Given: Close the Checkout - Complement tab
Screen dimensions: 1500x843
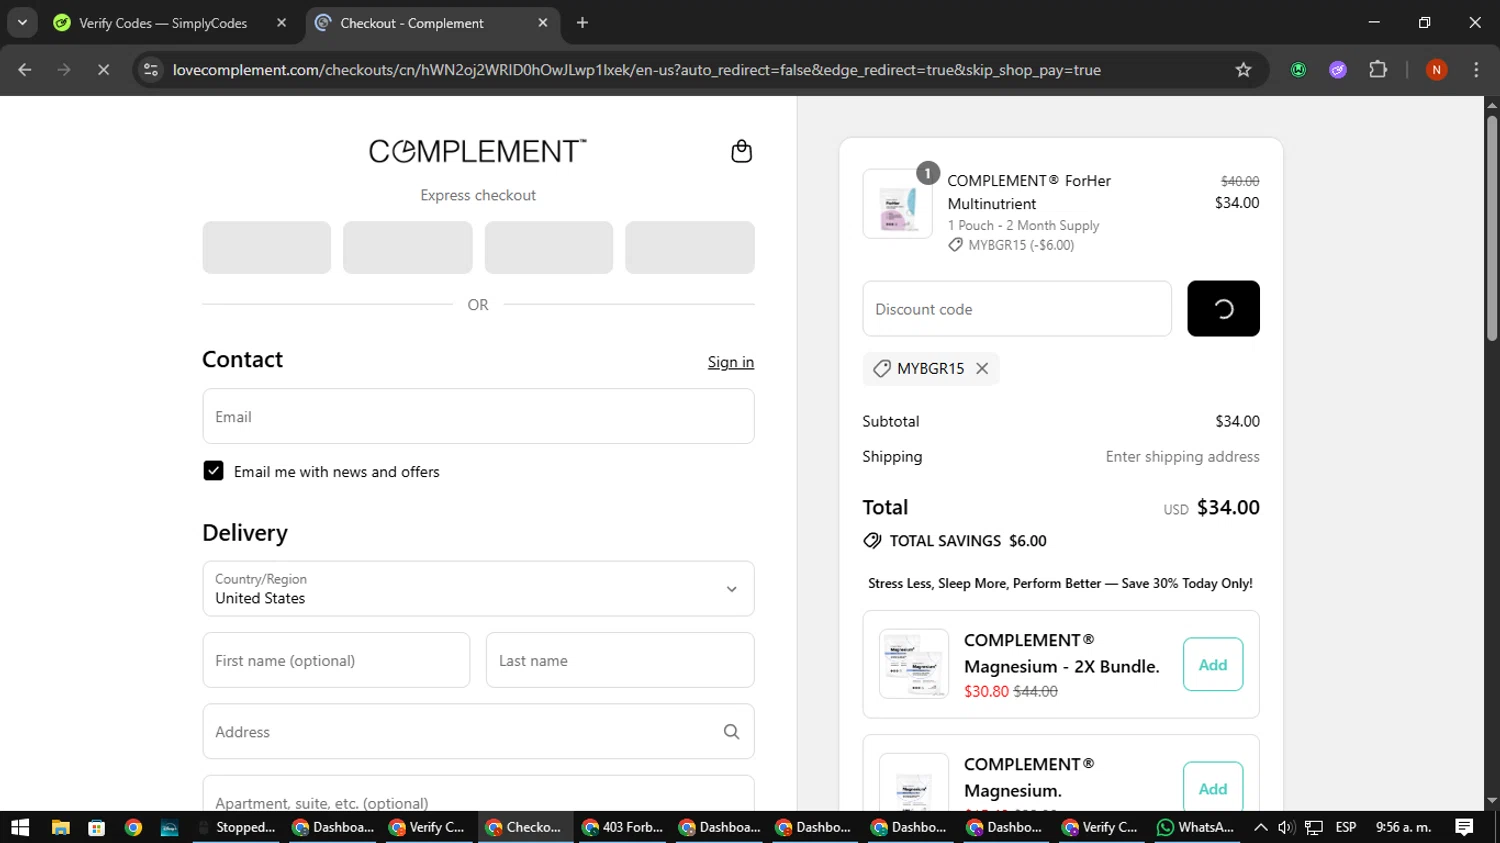Looking at the screenshot, I should pos(543,23).
